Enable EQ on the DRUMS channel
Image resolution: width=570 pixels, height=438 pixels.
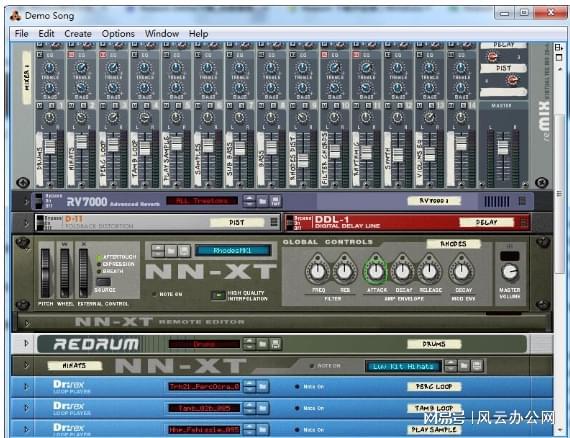coord(40,55)
